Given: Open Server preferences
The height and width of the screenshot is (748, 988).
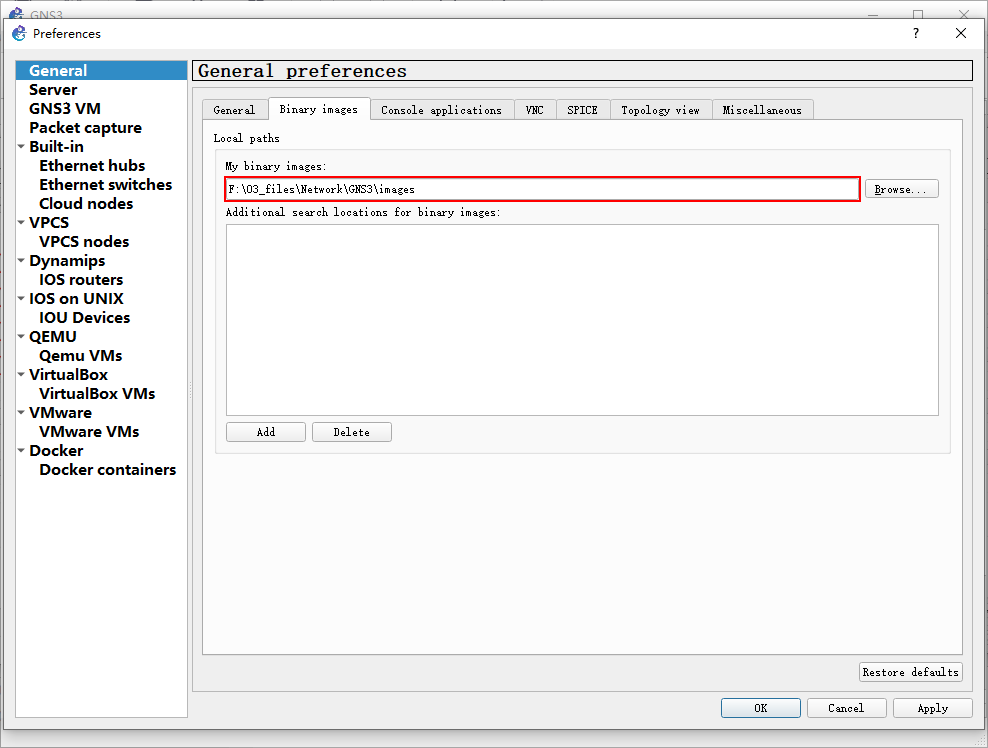Looking at the screenshot, I should tap(53, 89).
